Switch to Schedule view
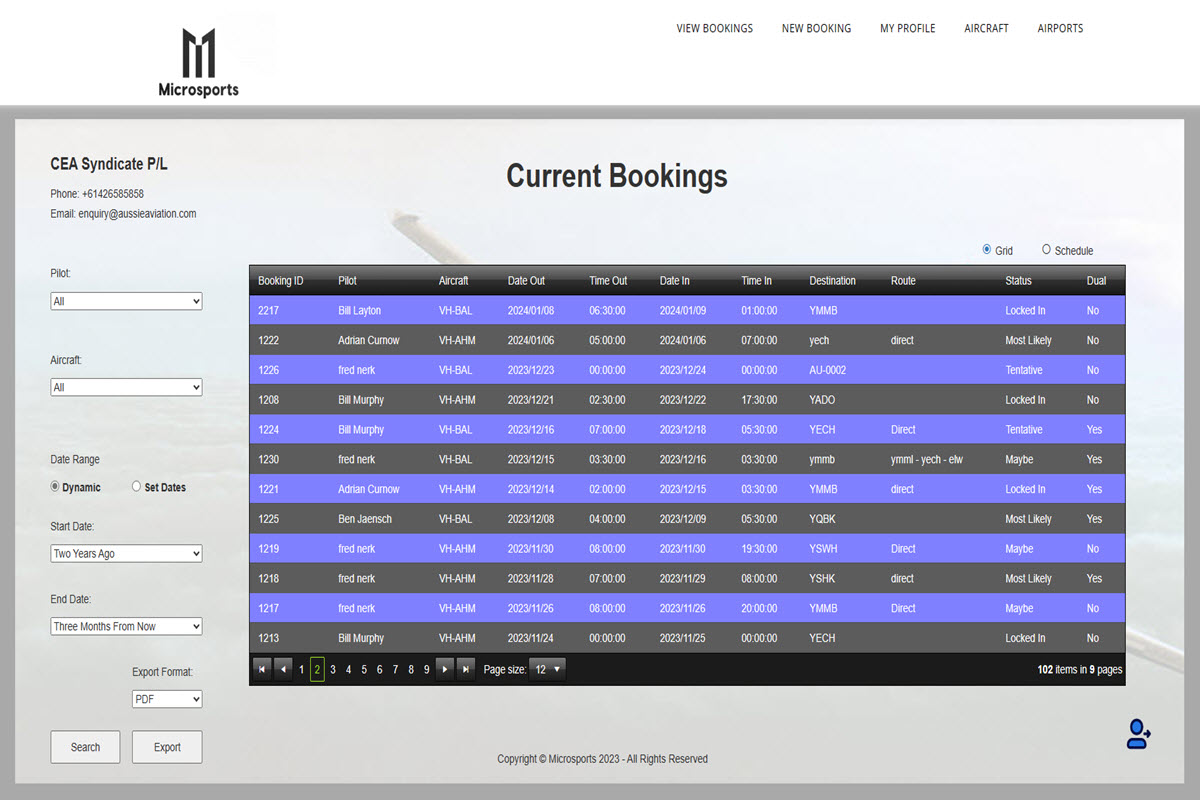 coord(1047,250)
